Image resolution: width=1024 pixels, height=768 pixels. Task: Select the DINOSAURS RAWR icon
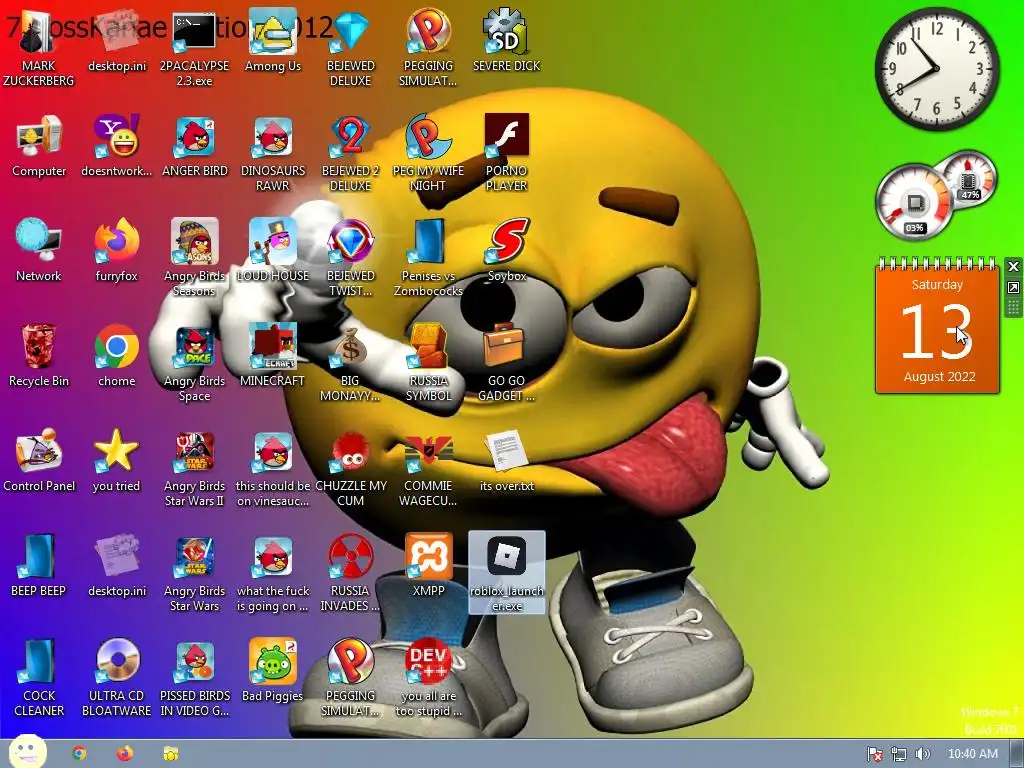coord(272,152)
